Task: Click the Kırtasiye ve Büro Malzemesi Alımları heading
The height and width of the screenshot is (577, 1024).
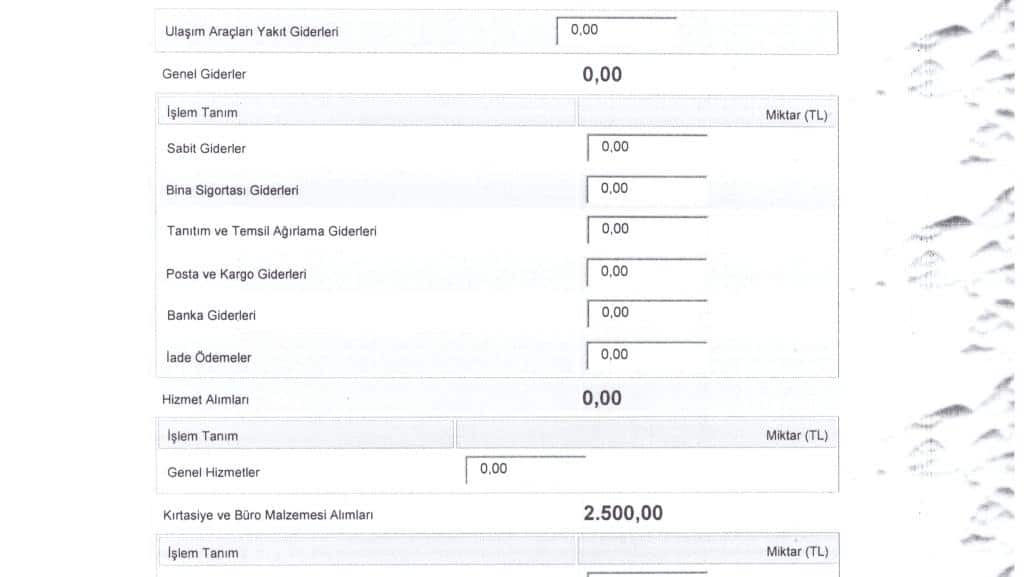Action: pyautogui.click(x=268, y=515)
